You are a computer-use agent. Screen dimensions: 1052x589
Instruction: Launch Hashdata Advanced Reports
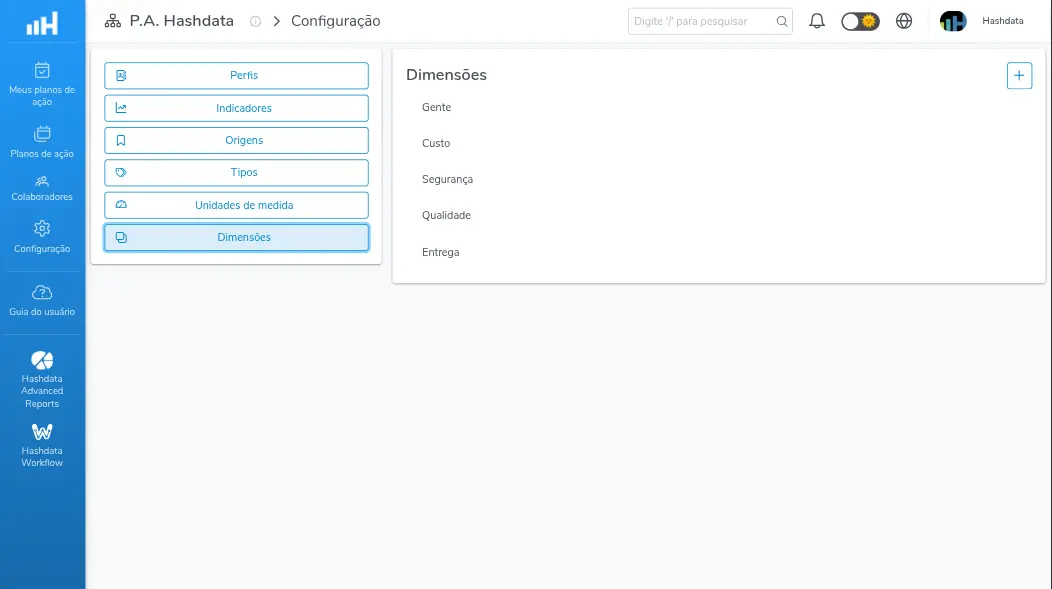pyautogui.click(x=42, y=379)
